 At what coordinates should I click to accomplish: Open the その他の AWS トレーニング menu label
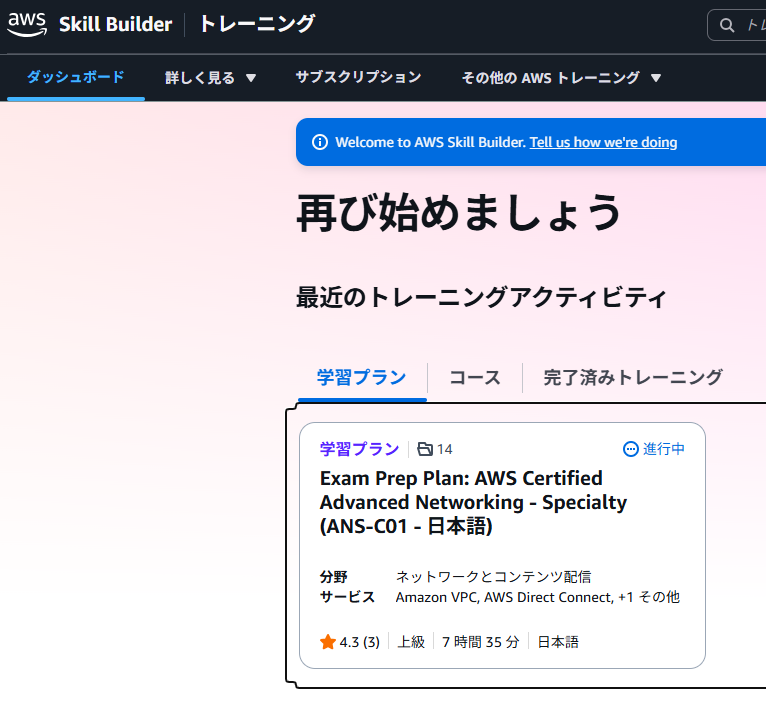click(x=551, y=78)
